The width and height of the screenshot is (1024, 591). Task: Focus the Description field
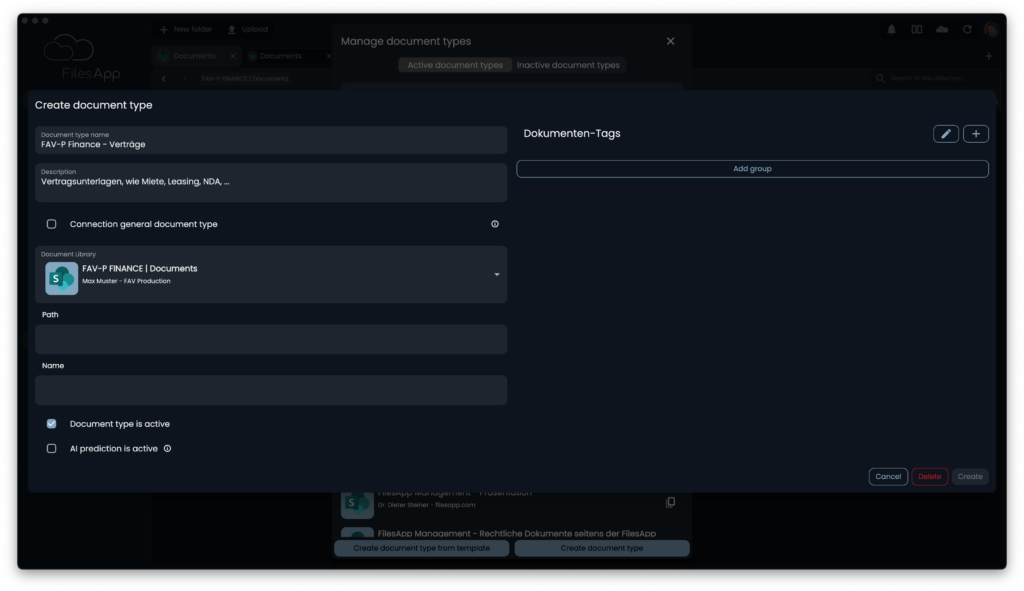tap(271, 183)
